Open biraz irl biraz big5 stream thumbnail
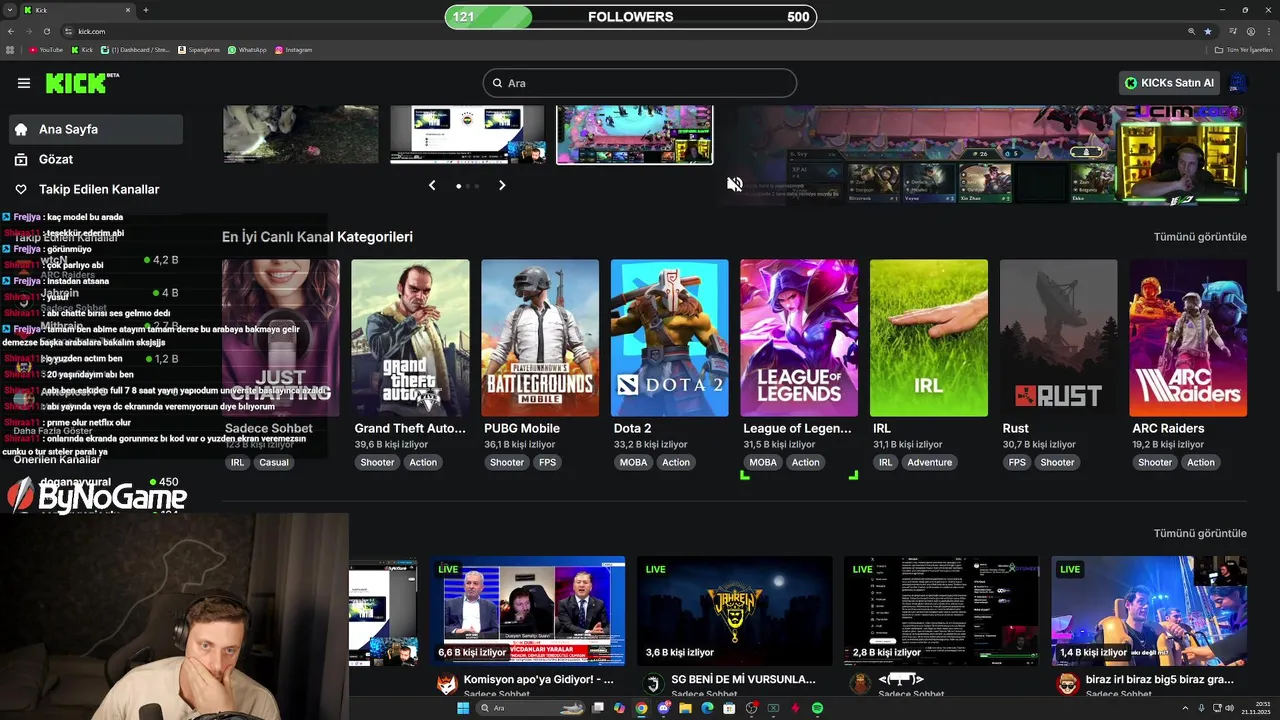 tap(1149, 611)
